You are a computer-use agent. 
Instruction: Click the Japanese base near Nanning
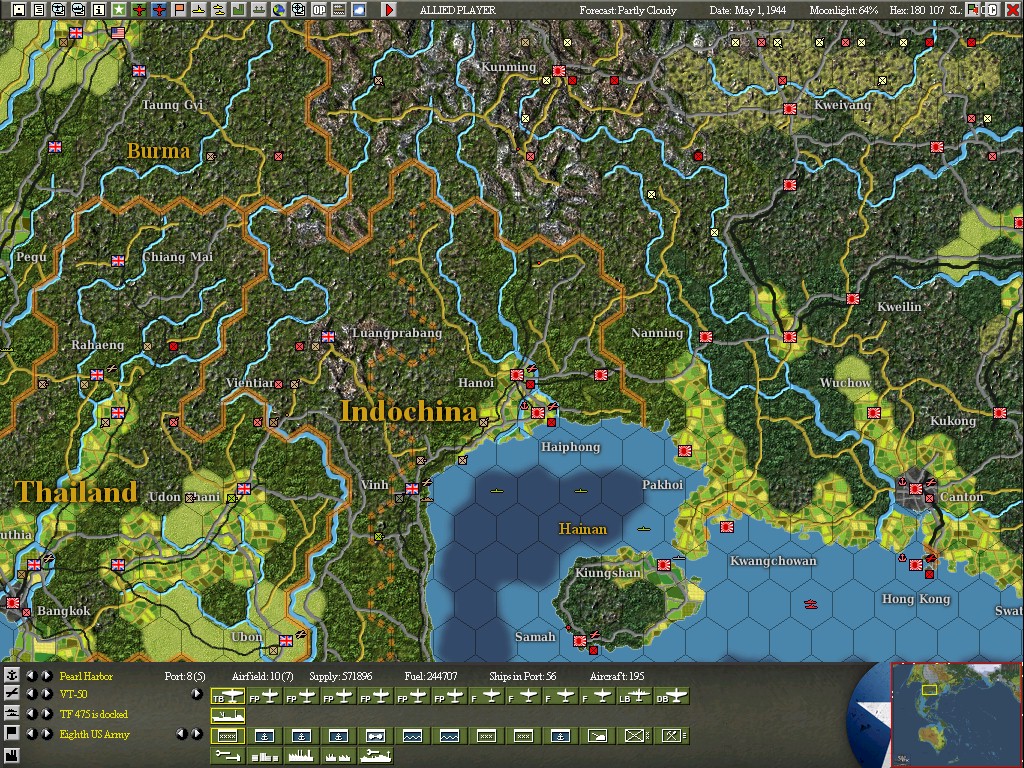[705, 337]
